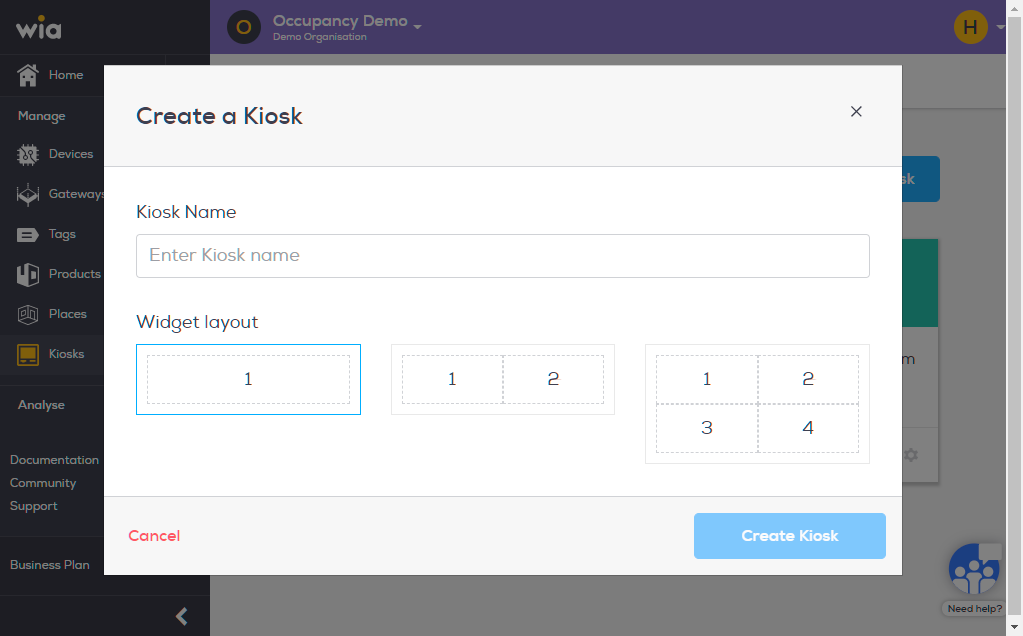Open the Products menu item
Viewport: 1023px width, 636px height.
click(75, 274)
